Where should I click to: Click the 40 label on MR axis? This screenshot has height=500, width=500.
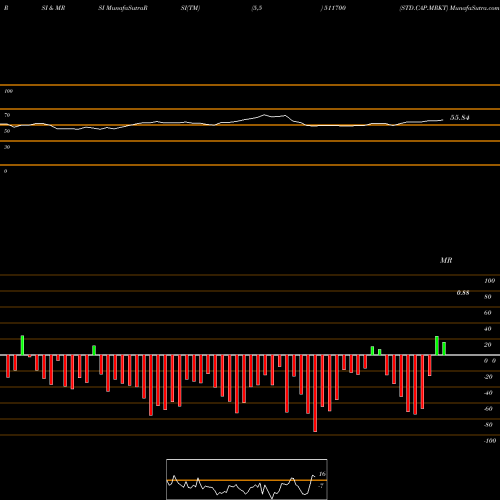tap(488, 329)
